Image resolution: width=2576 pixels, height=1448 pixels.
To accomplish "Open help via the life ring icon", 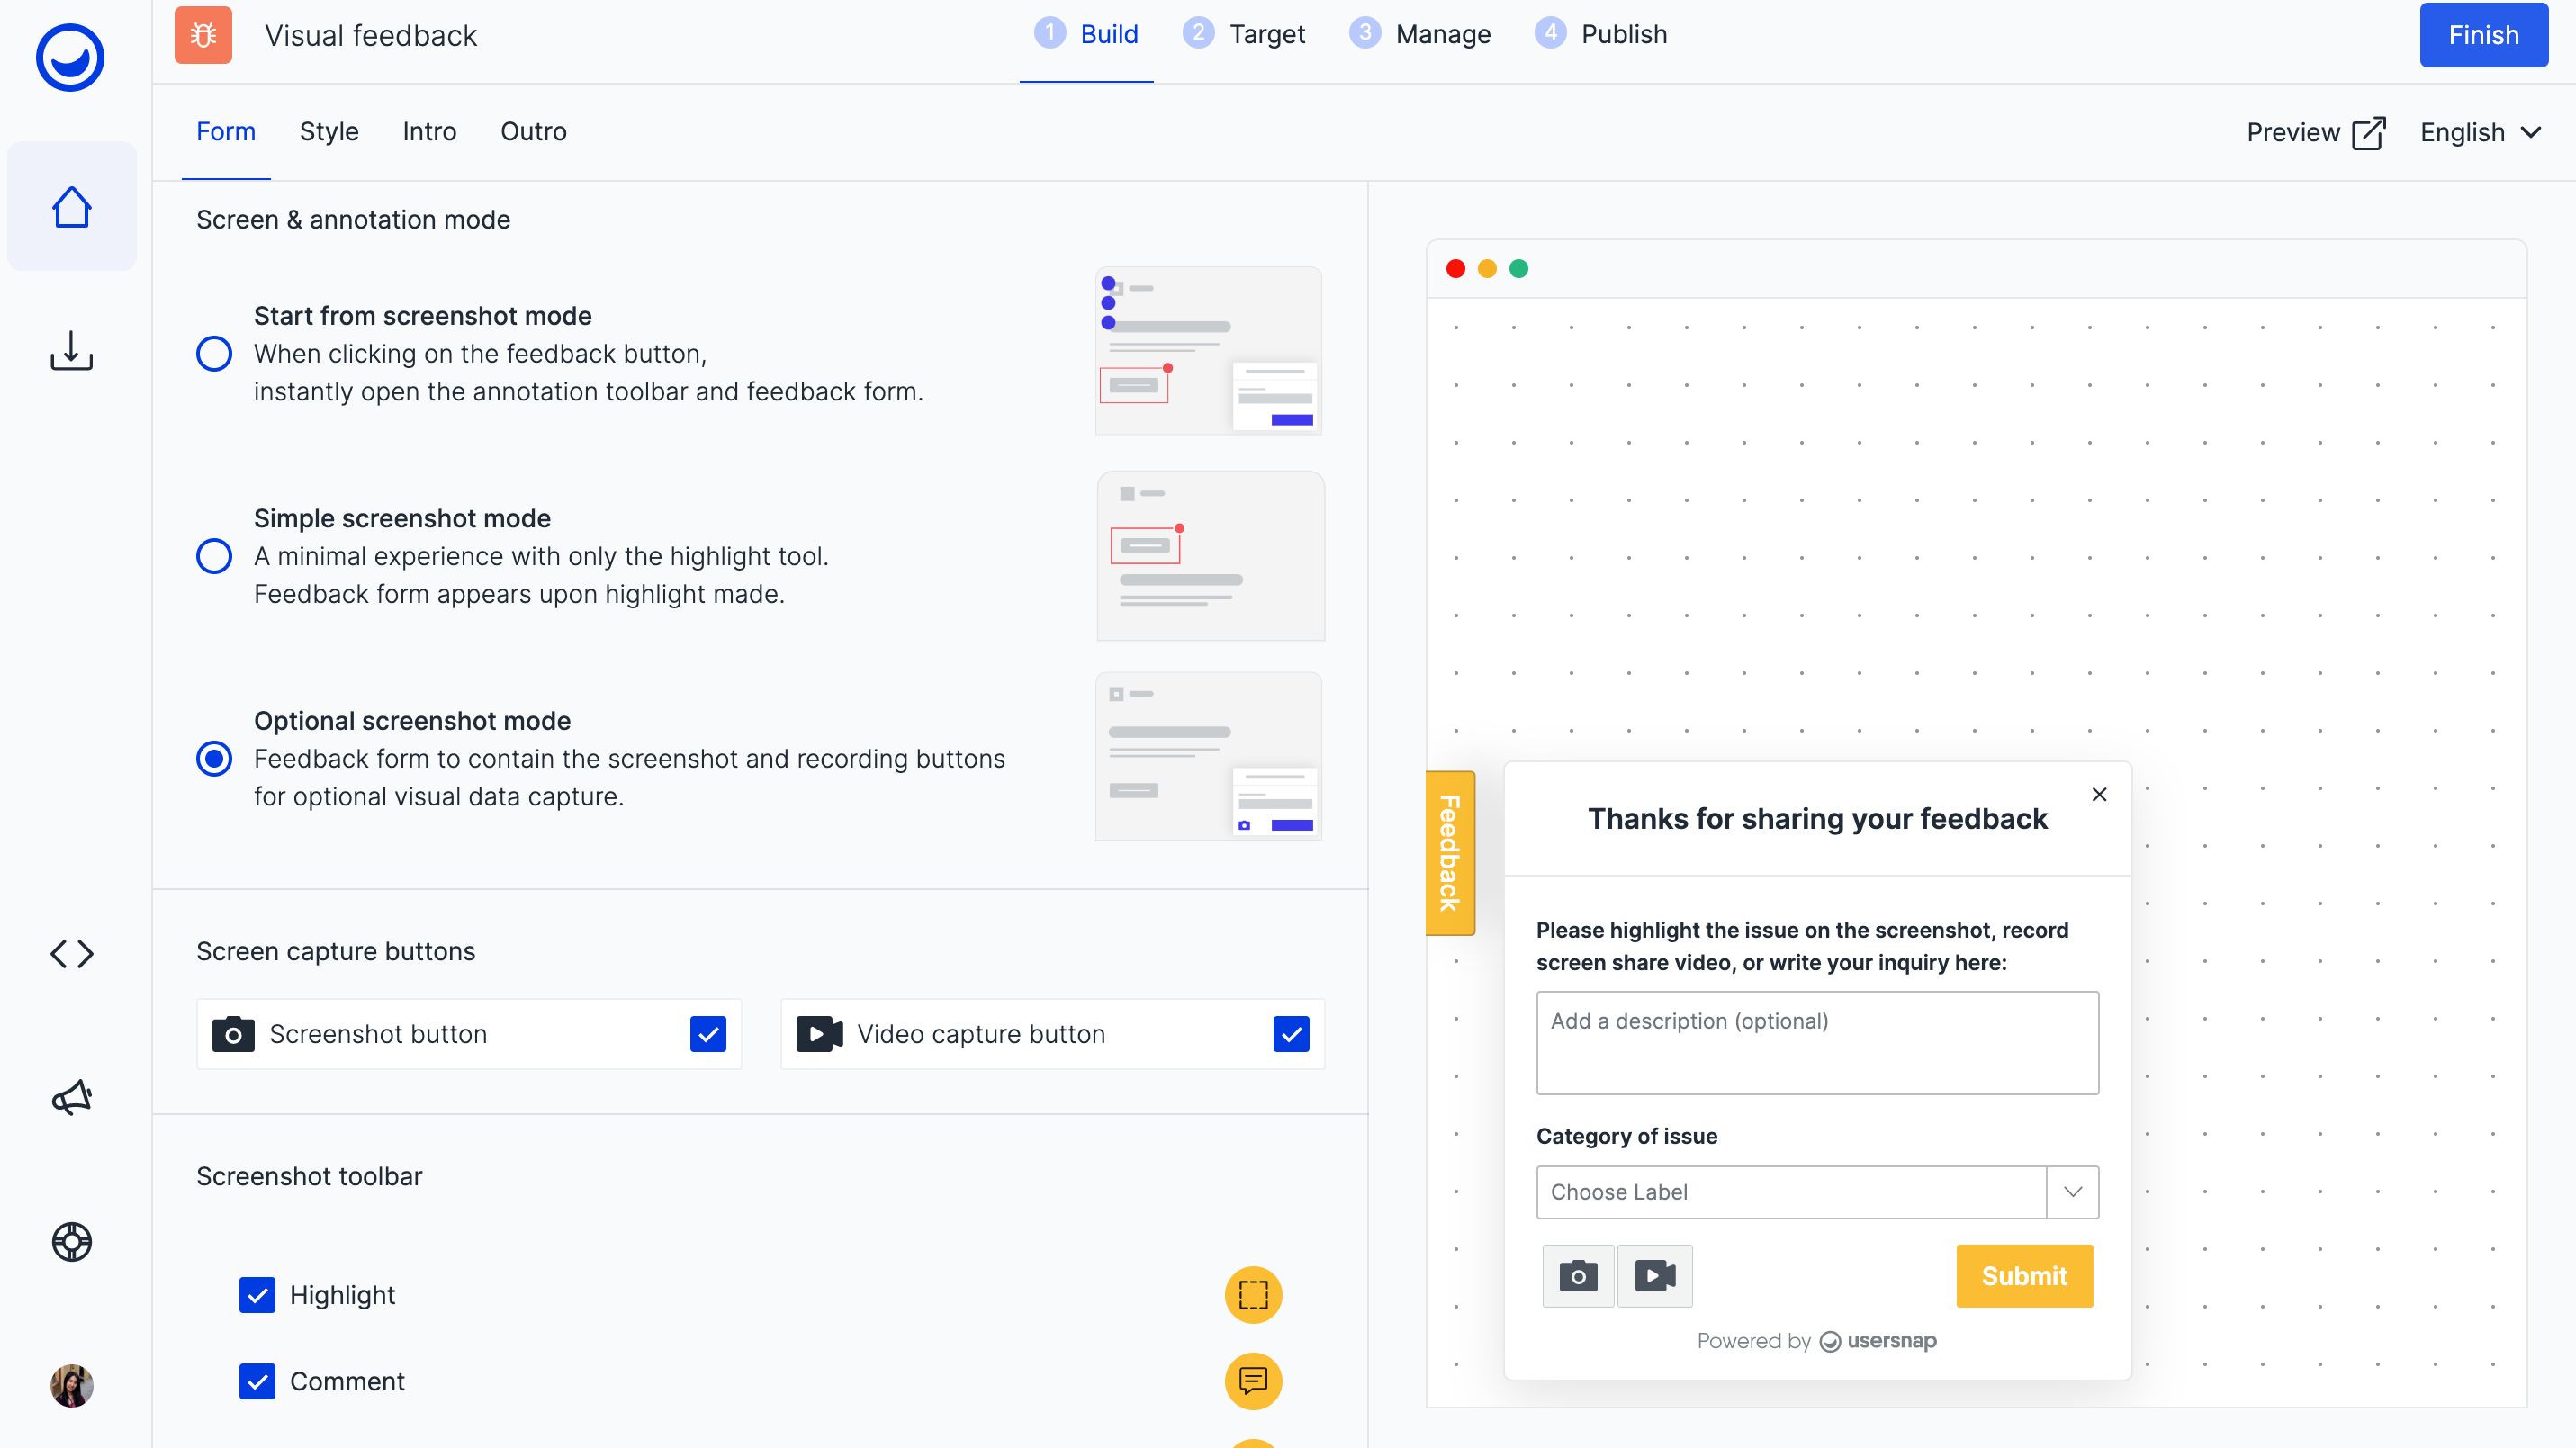I will tap(71, 1242).
